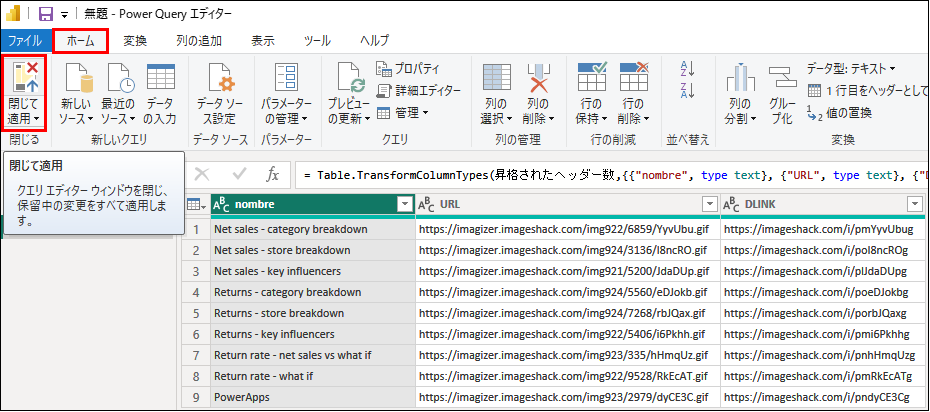Click the ABC type icon of URL column
The height and width of the screenshot is (412, 930).
pyautogui.click(x=426, y=205)
